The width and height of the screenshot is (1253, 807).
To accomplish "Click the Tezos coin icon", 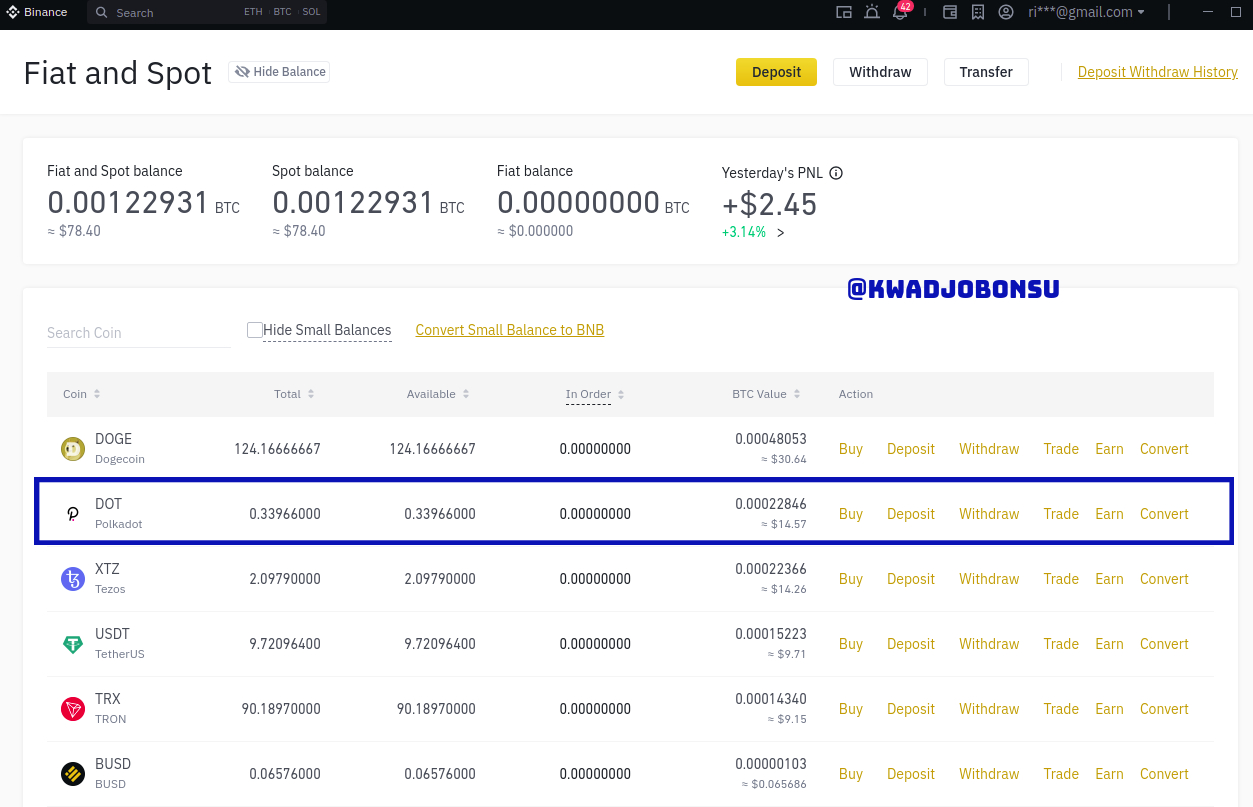I will click(x=73, y=579).
